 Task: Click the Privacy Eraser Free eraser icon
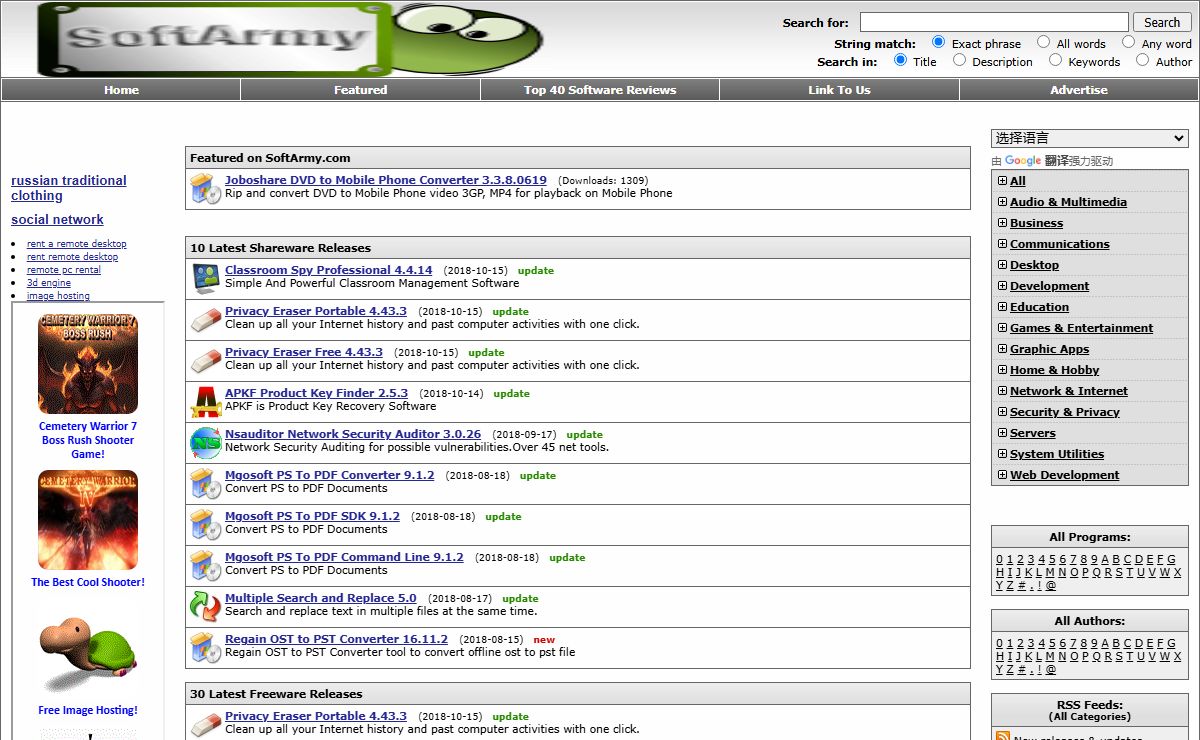pyautogui.click(x=205, y=360)
